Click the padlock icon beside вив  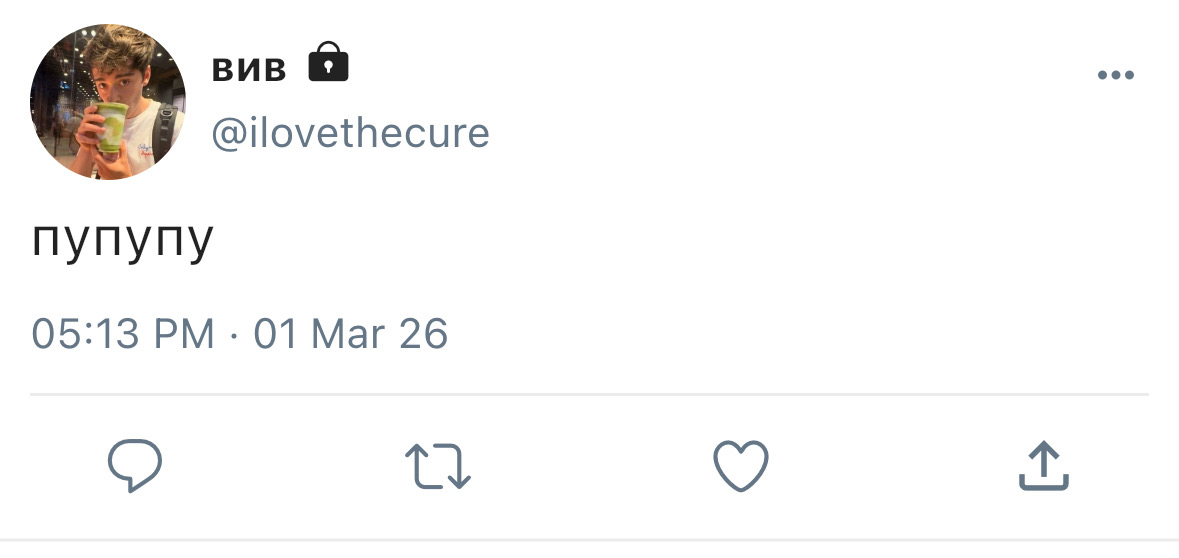(328, 63)
